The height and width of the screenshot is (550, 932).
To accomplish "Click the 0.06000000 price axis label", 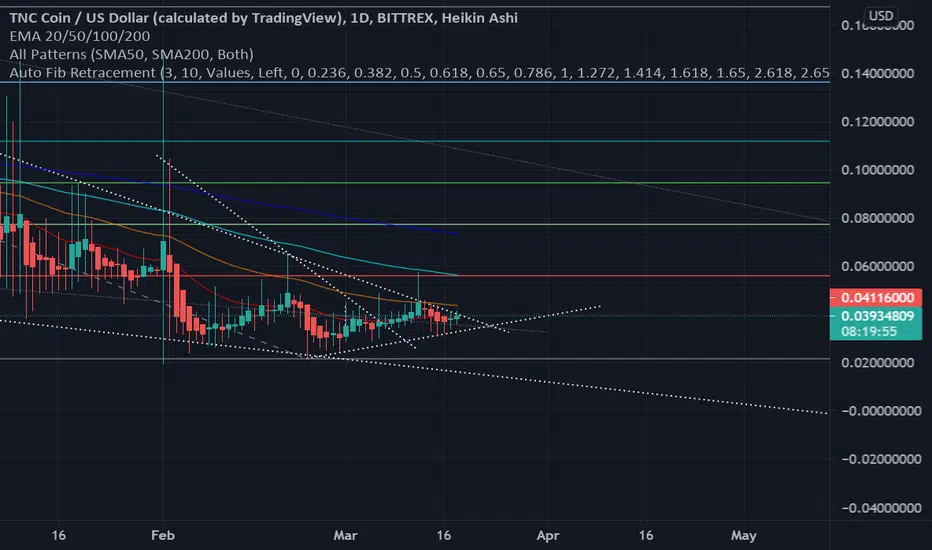I will pyautogui.click(x=877, y=266).
